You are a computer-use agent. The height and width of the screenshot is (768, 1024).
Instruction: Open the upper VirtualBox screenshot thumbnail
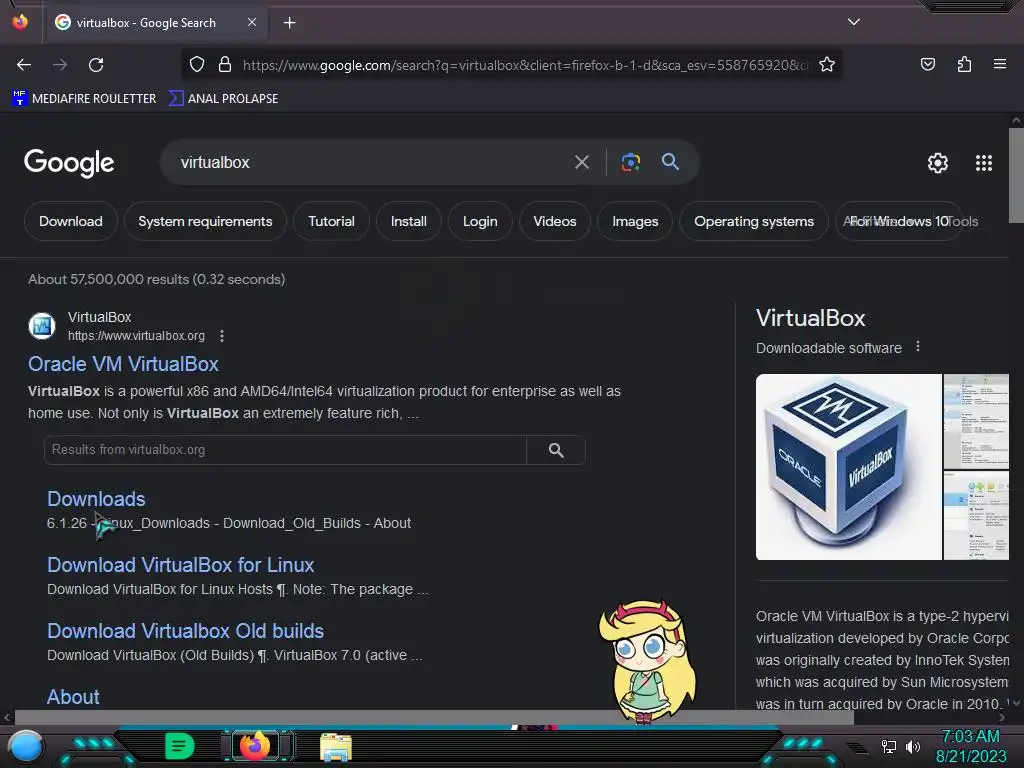pos(976,421)
